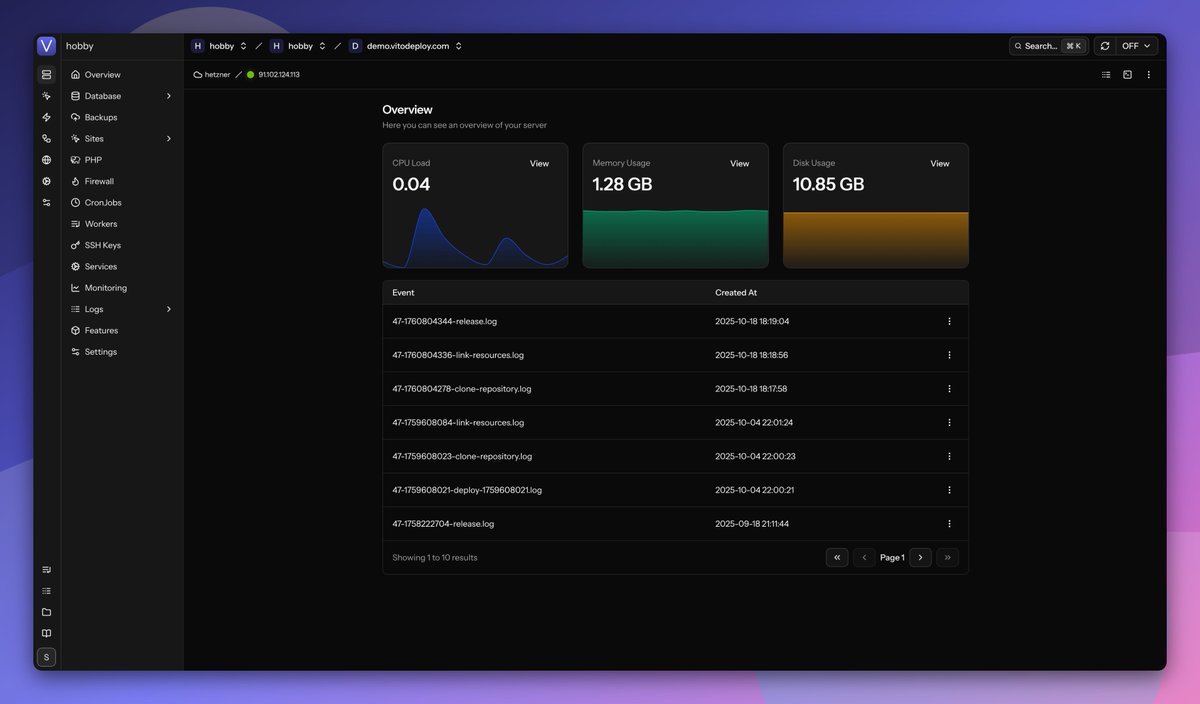
Task: Open actions menu for 47-1759608084-link-resources.log
Action: [949, 422]
